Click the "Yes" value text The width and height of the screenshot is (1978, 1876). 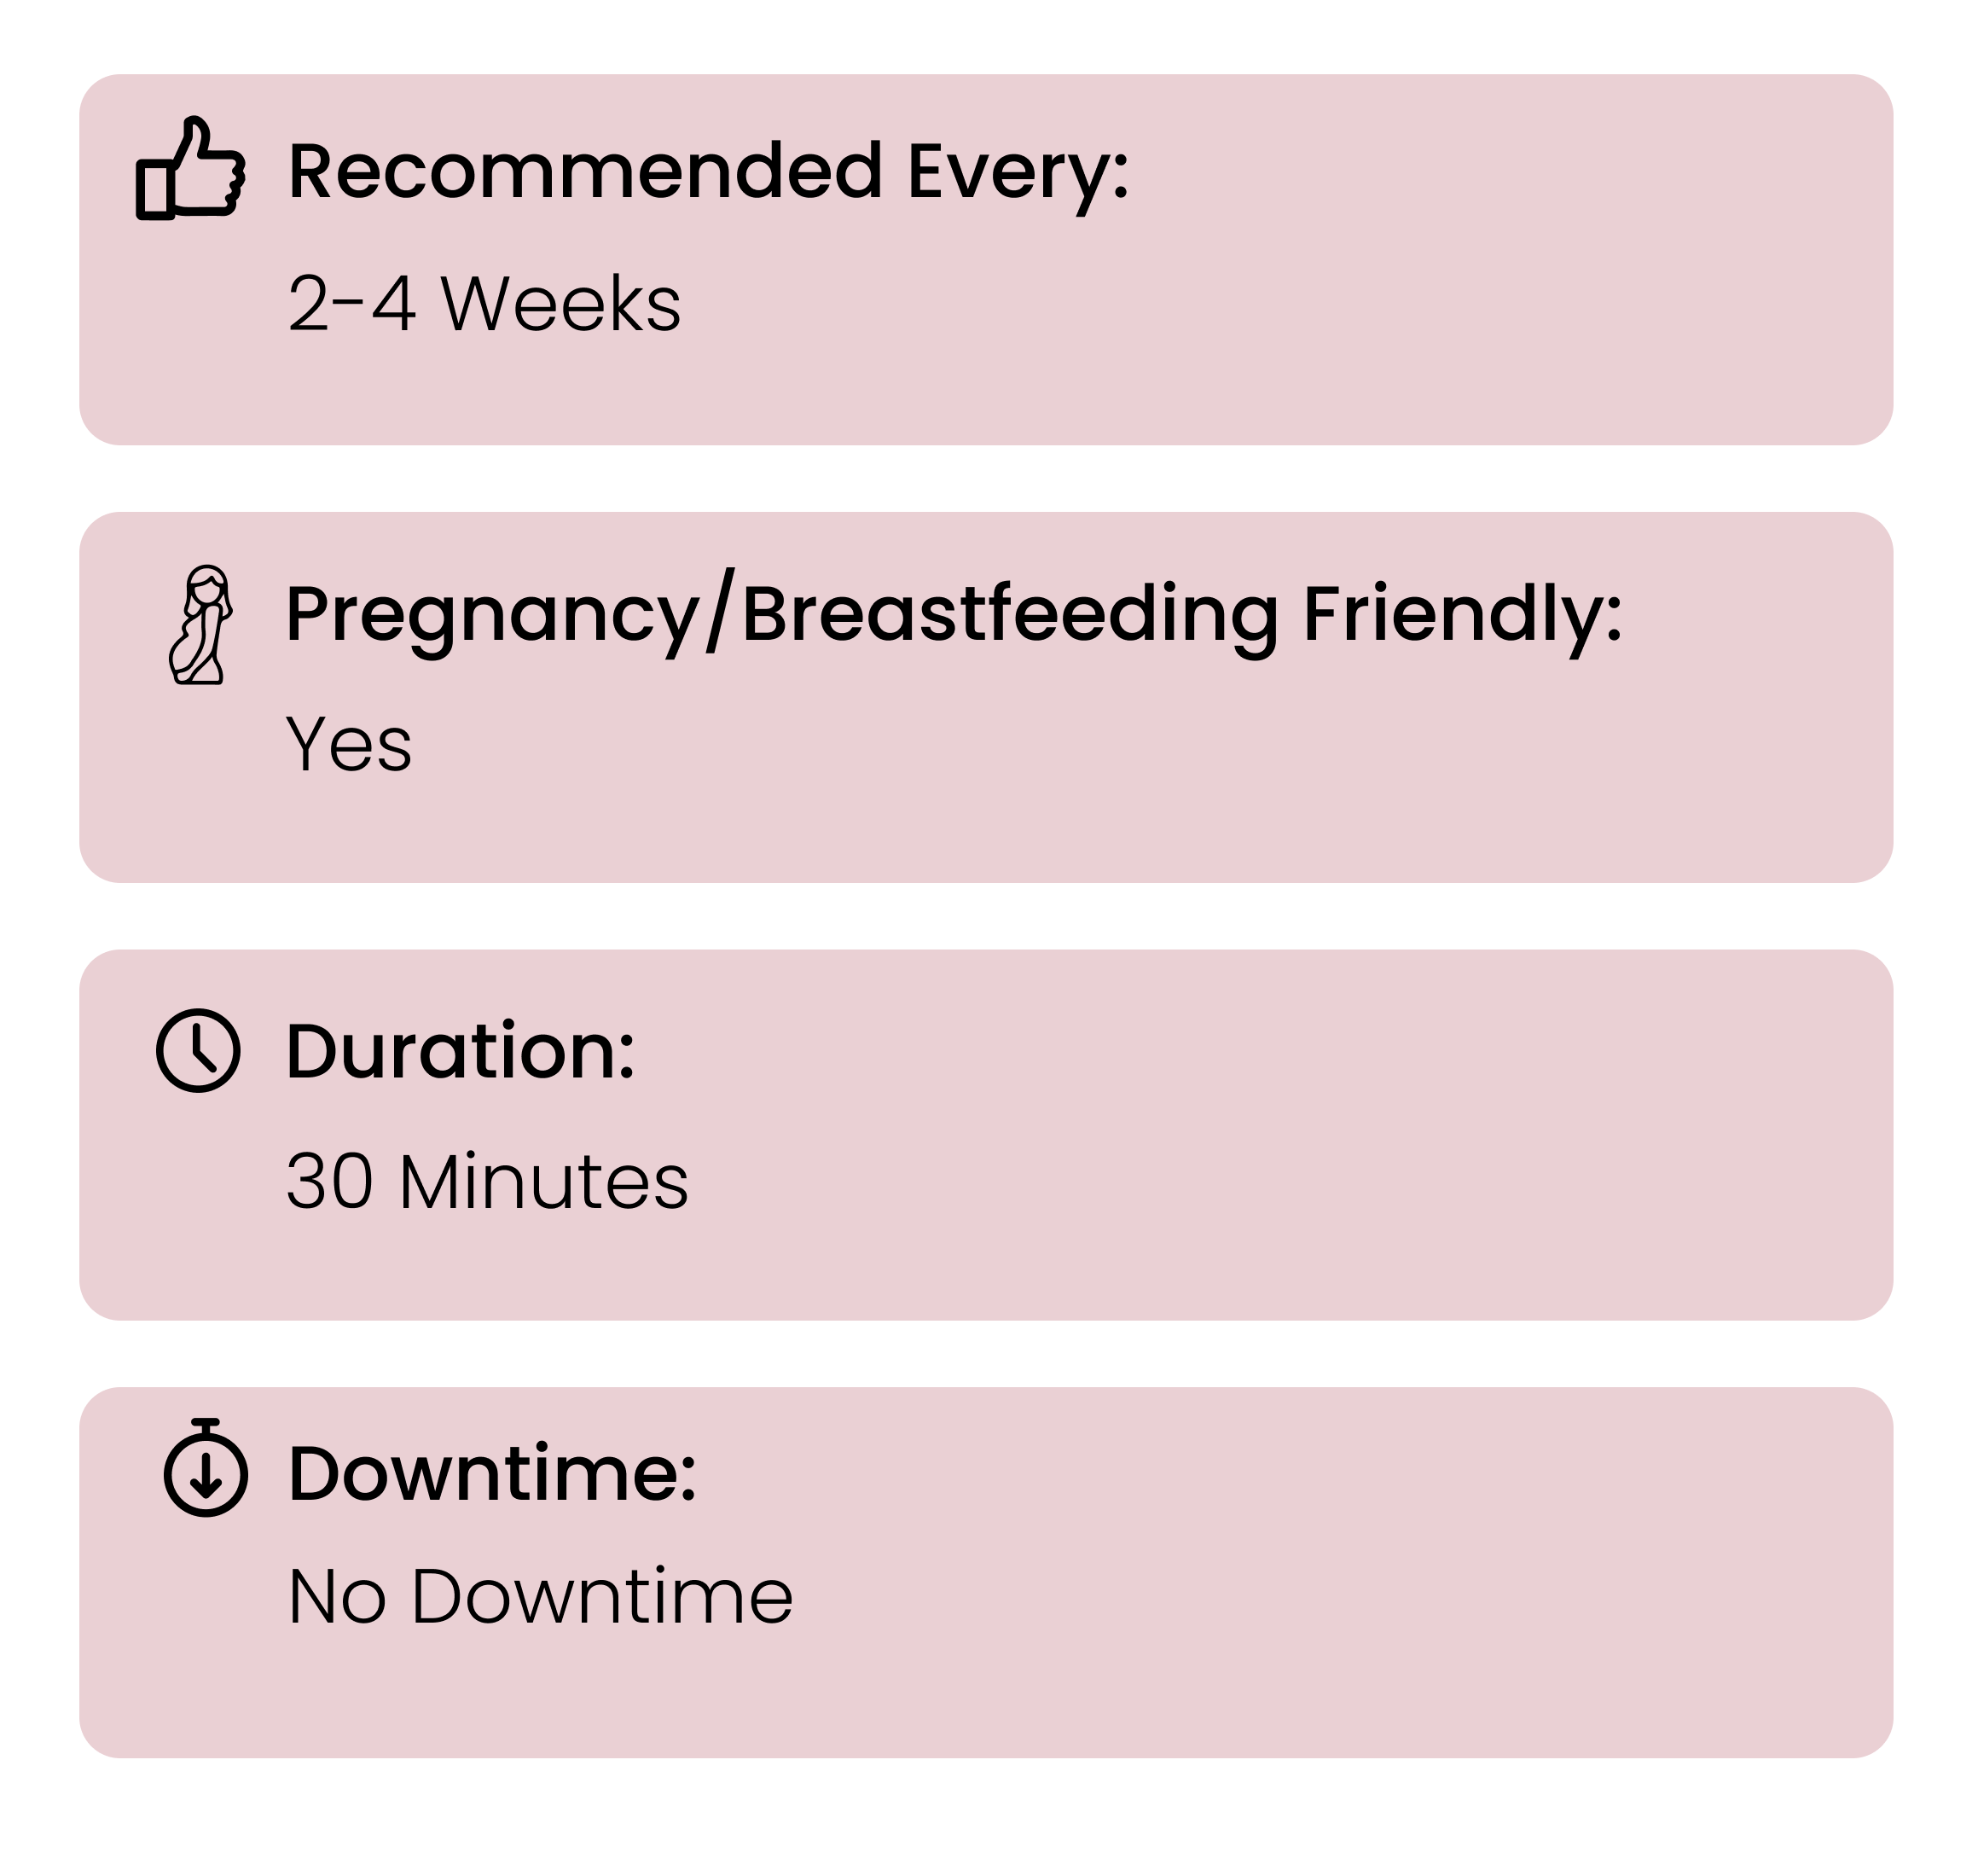349,744
